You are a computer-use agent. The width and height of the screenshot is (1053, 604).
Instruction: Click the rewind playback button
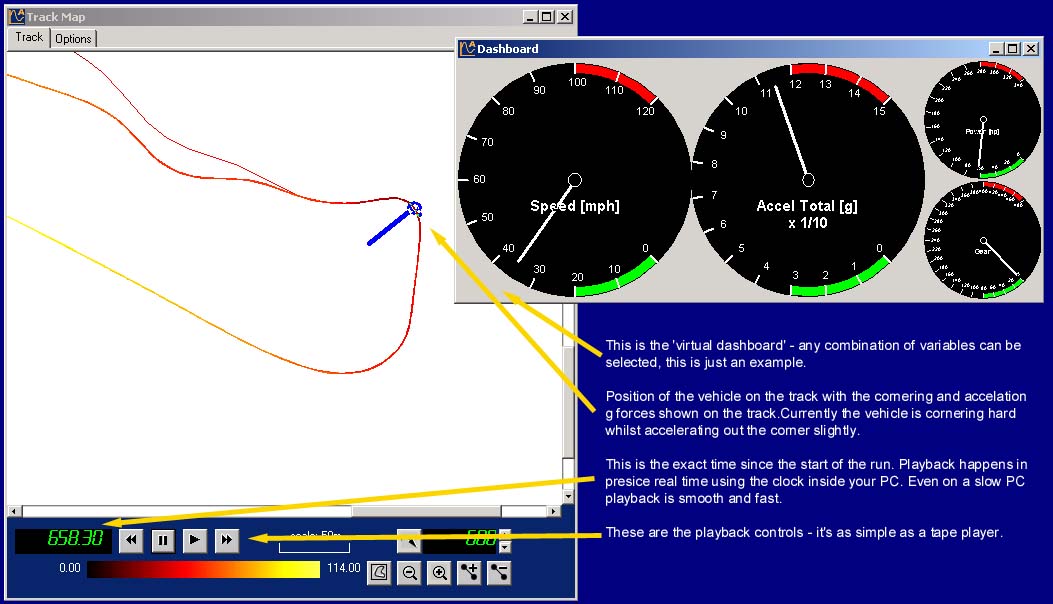pos(131,541)
